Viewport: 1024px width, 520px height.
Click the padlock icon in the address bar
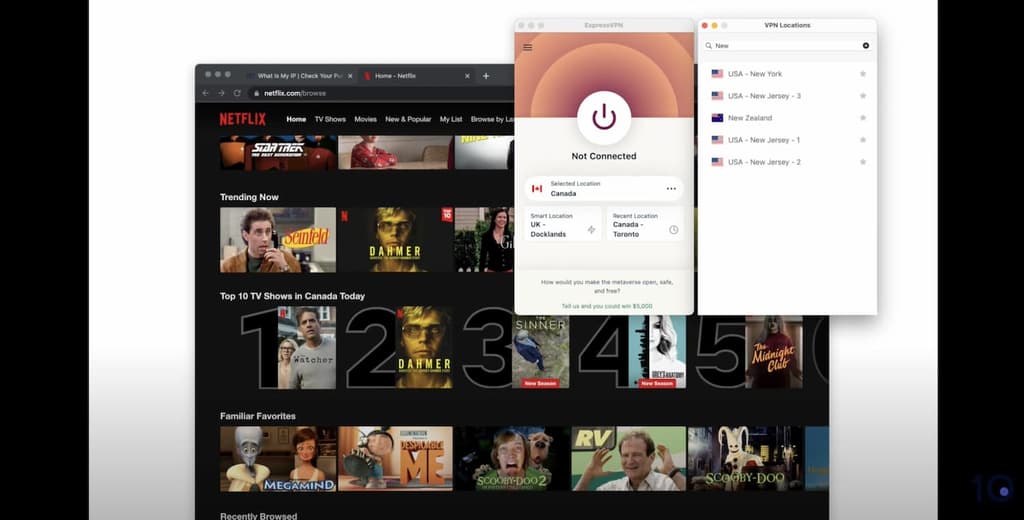256,93
